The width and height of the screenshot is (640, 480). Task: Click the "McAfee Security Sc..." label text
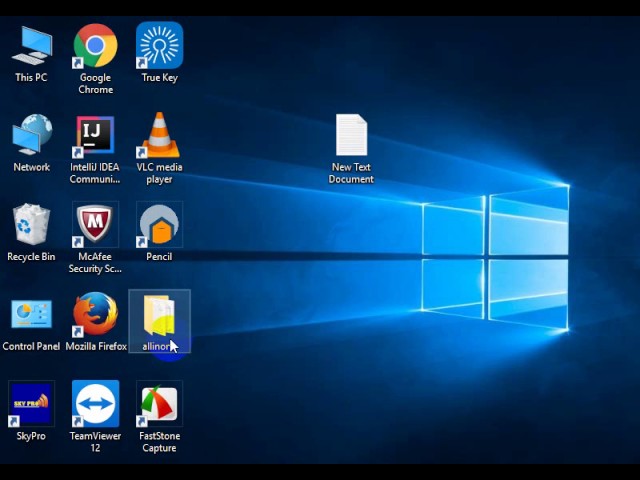click(x=95, y=263)
